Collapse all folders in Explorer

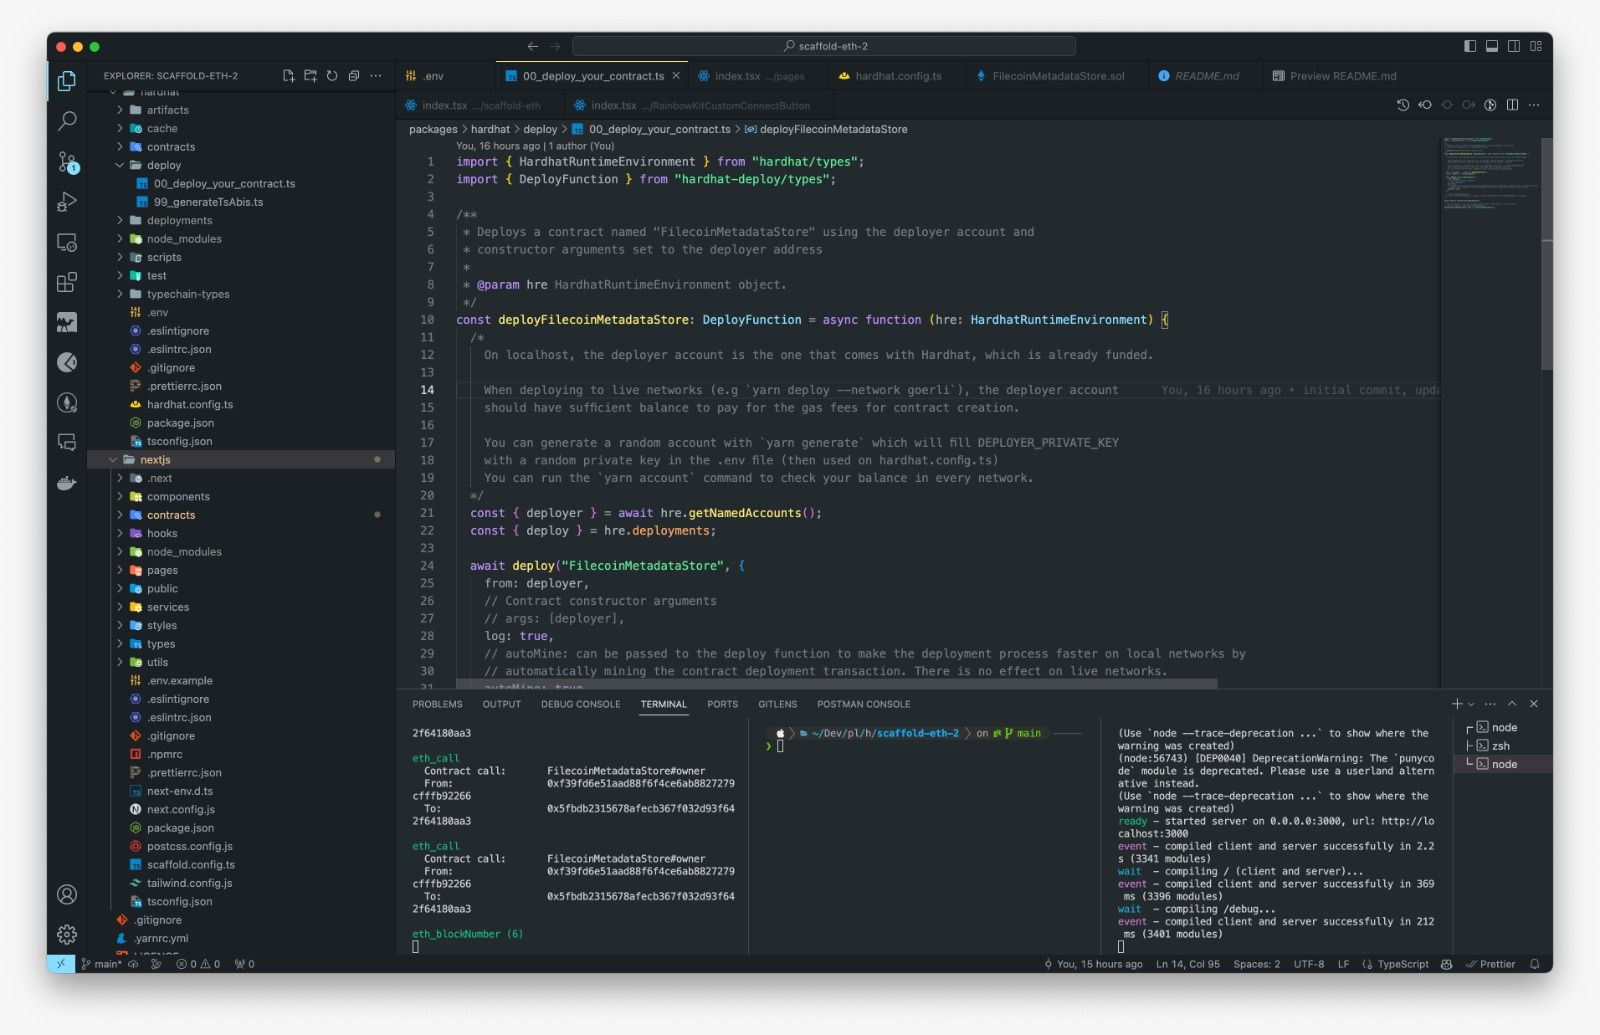pos(354,76)
